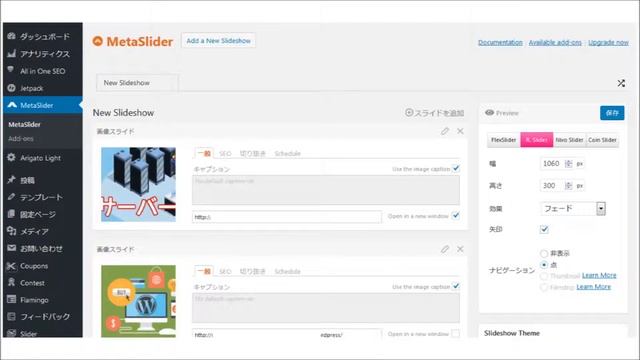Click the Flamingo icon in sidebar
Viewport: 640px width, 360px height.
click(x=11, y=300)
